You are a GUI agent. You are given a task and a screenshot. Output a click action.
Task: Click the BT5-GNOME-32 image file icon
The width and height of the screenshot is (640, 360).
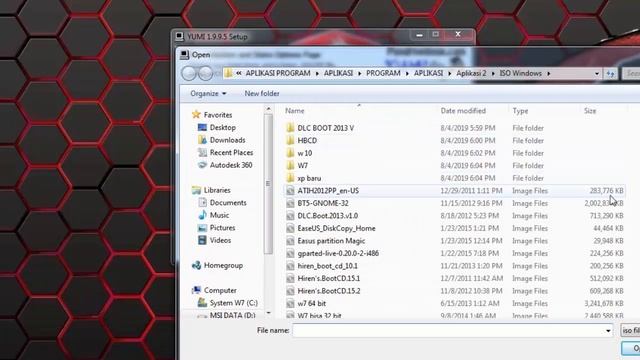pos(290,203)
